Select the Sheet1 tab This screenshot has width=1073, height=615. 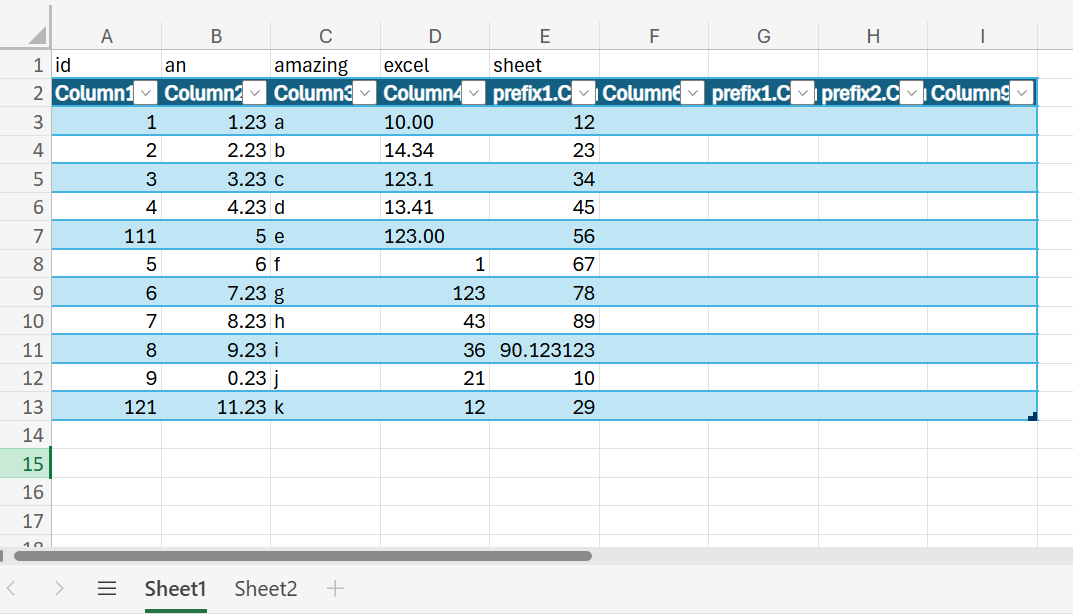click(175, 588)
